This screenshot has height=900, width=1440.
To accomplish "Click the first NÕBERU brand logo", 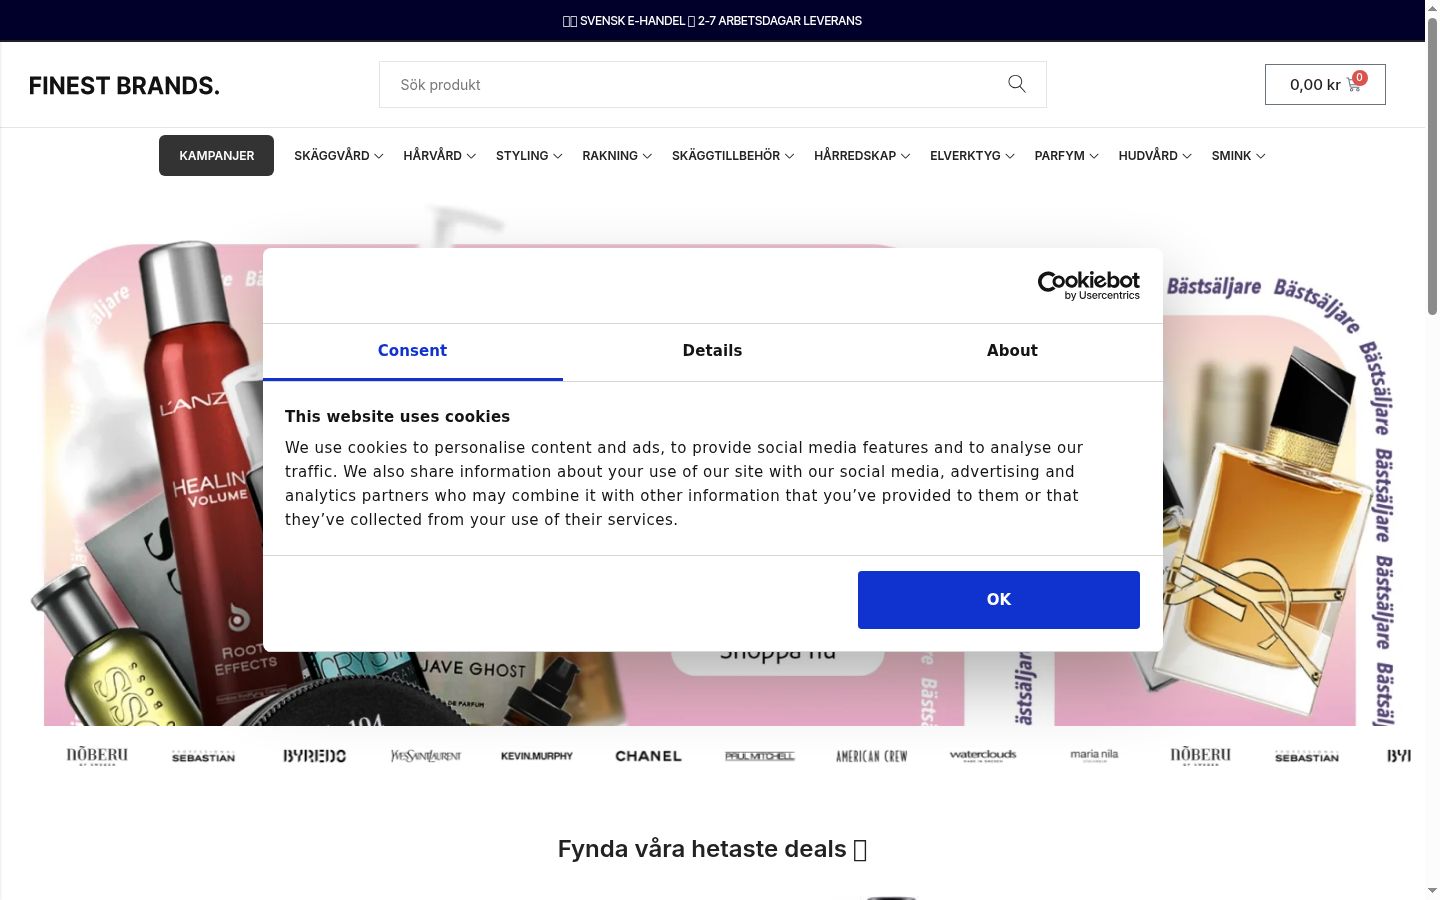I will [97, 756].
